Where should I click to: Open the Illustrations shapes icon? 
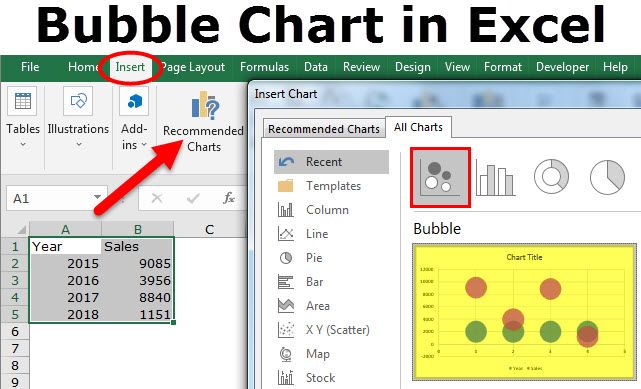[x=78, y=101]
